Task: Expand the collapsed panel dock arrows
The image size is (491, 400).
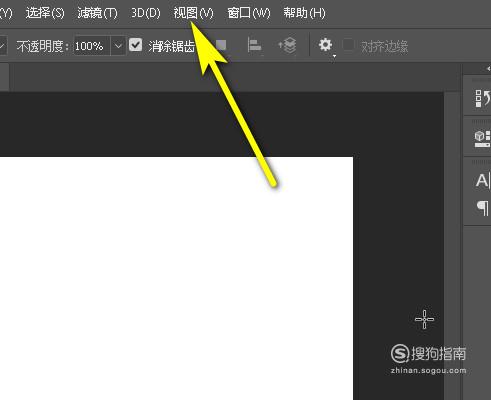Action: coord(488,69)
